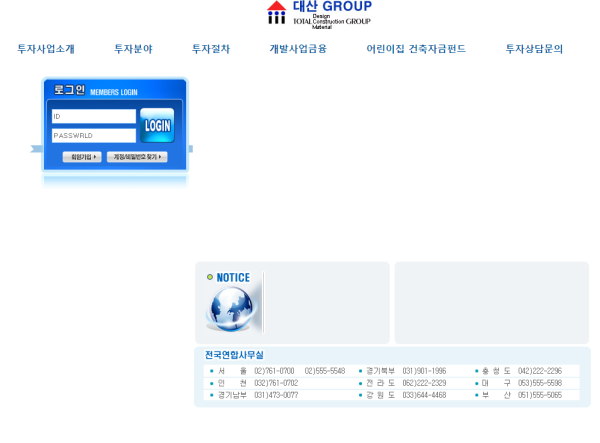
Task: Open the 개발사업금융 menu
Action: [298, 49]
